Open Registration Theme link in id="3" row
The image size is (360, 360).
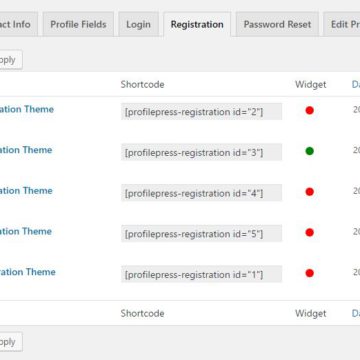click(x=26, y=150)
